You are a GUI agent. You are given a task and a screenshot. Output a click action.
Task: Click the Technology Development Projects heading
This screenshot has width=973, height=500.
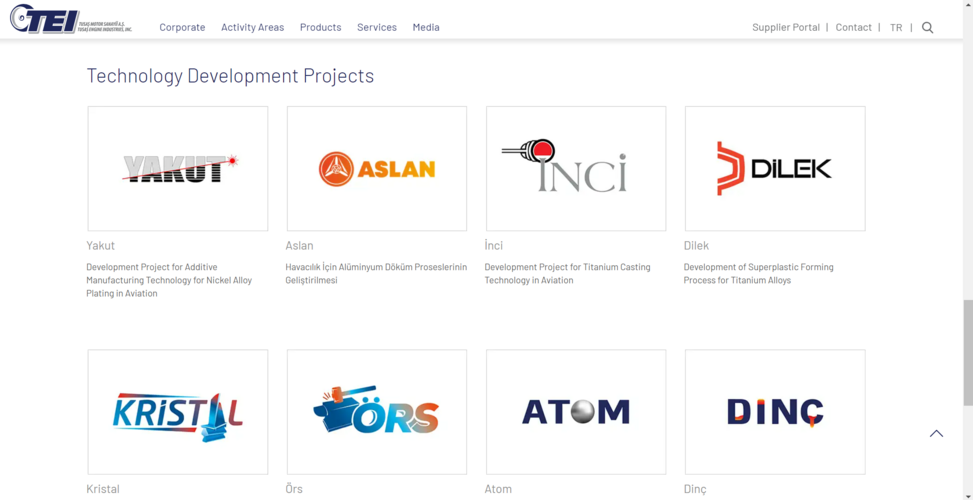click(x=230, y=76)
